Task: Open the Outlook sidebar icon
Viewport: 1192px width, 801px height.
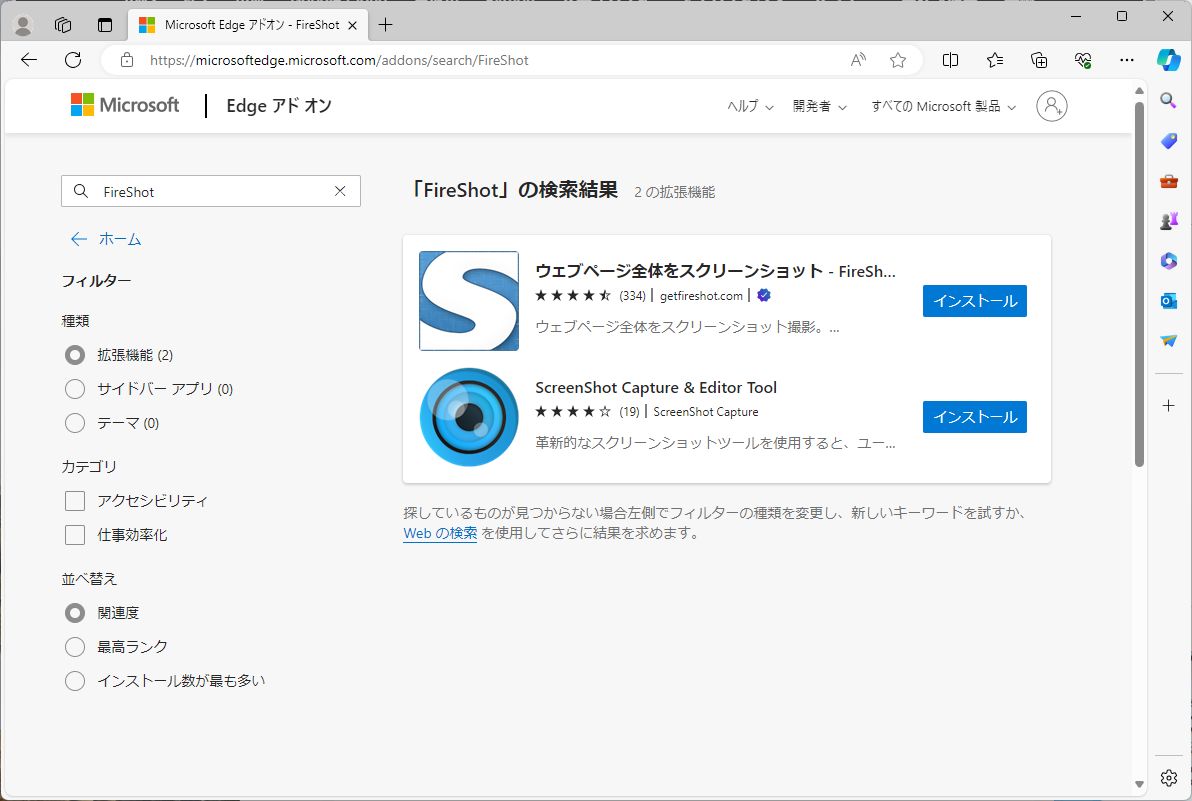Action: [1168, 300]
